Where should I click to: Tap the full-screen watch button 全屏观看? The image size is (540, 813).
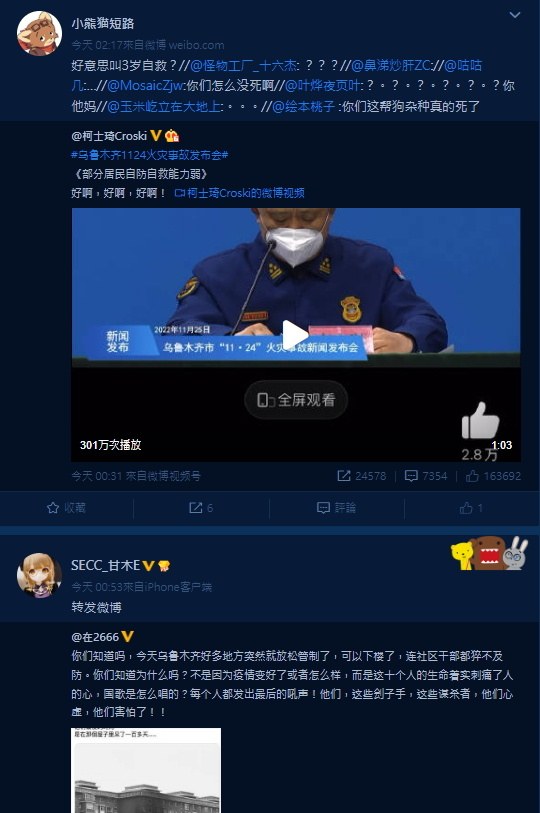296,400
